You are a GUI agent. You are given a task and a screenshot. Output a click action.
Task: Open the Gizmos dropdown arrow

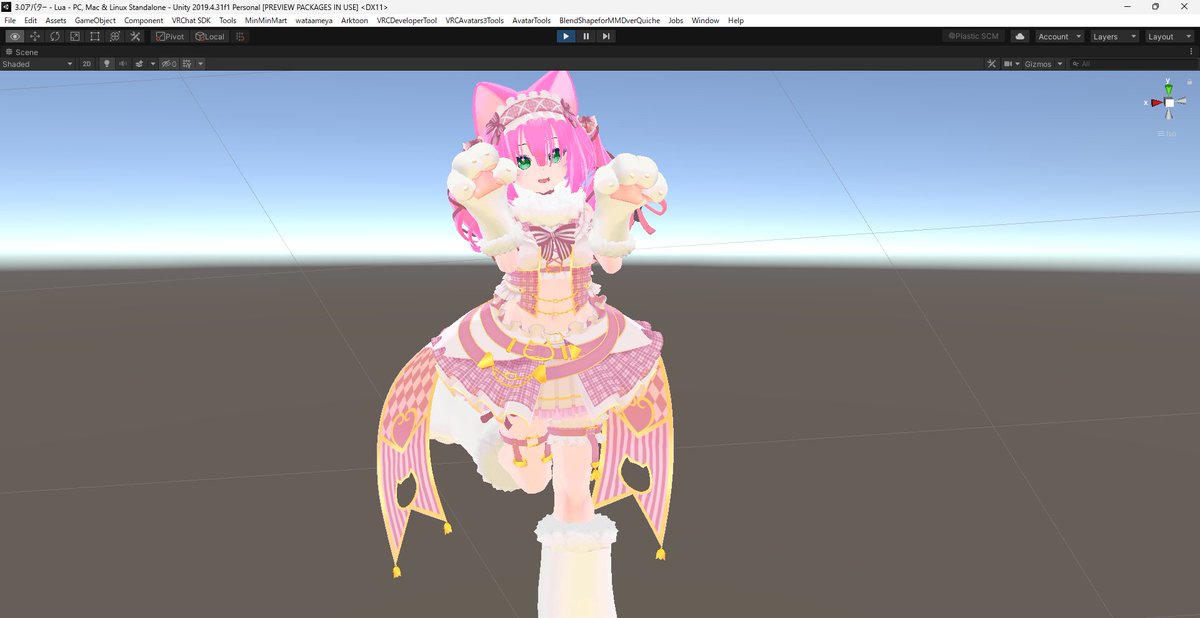click(x=1060, y=64)
